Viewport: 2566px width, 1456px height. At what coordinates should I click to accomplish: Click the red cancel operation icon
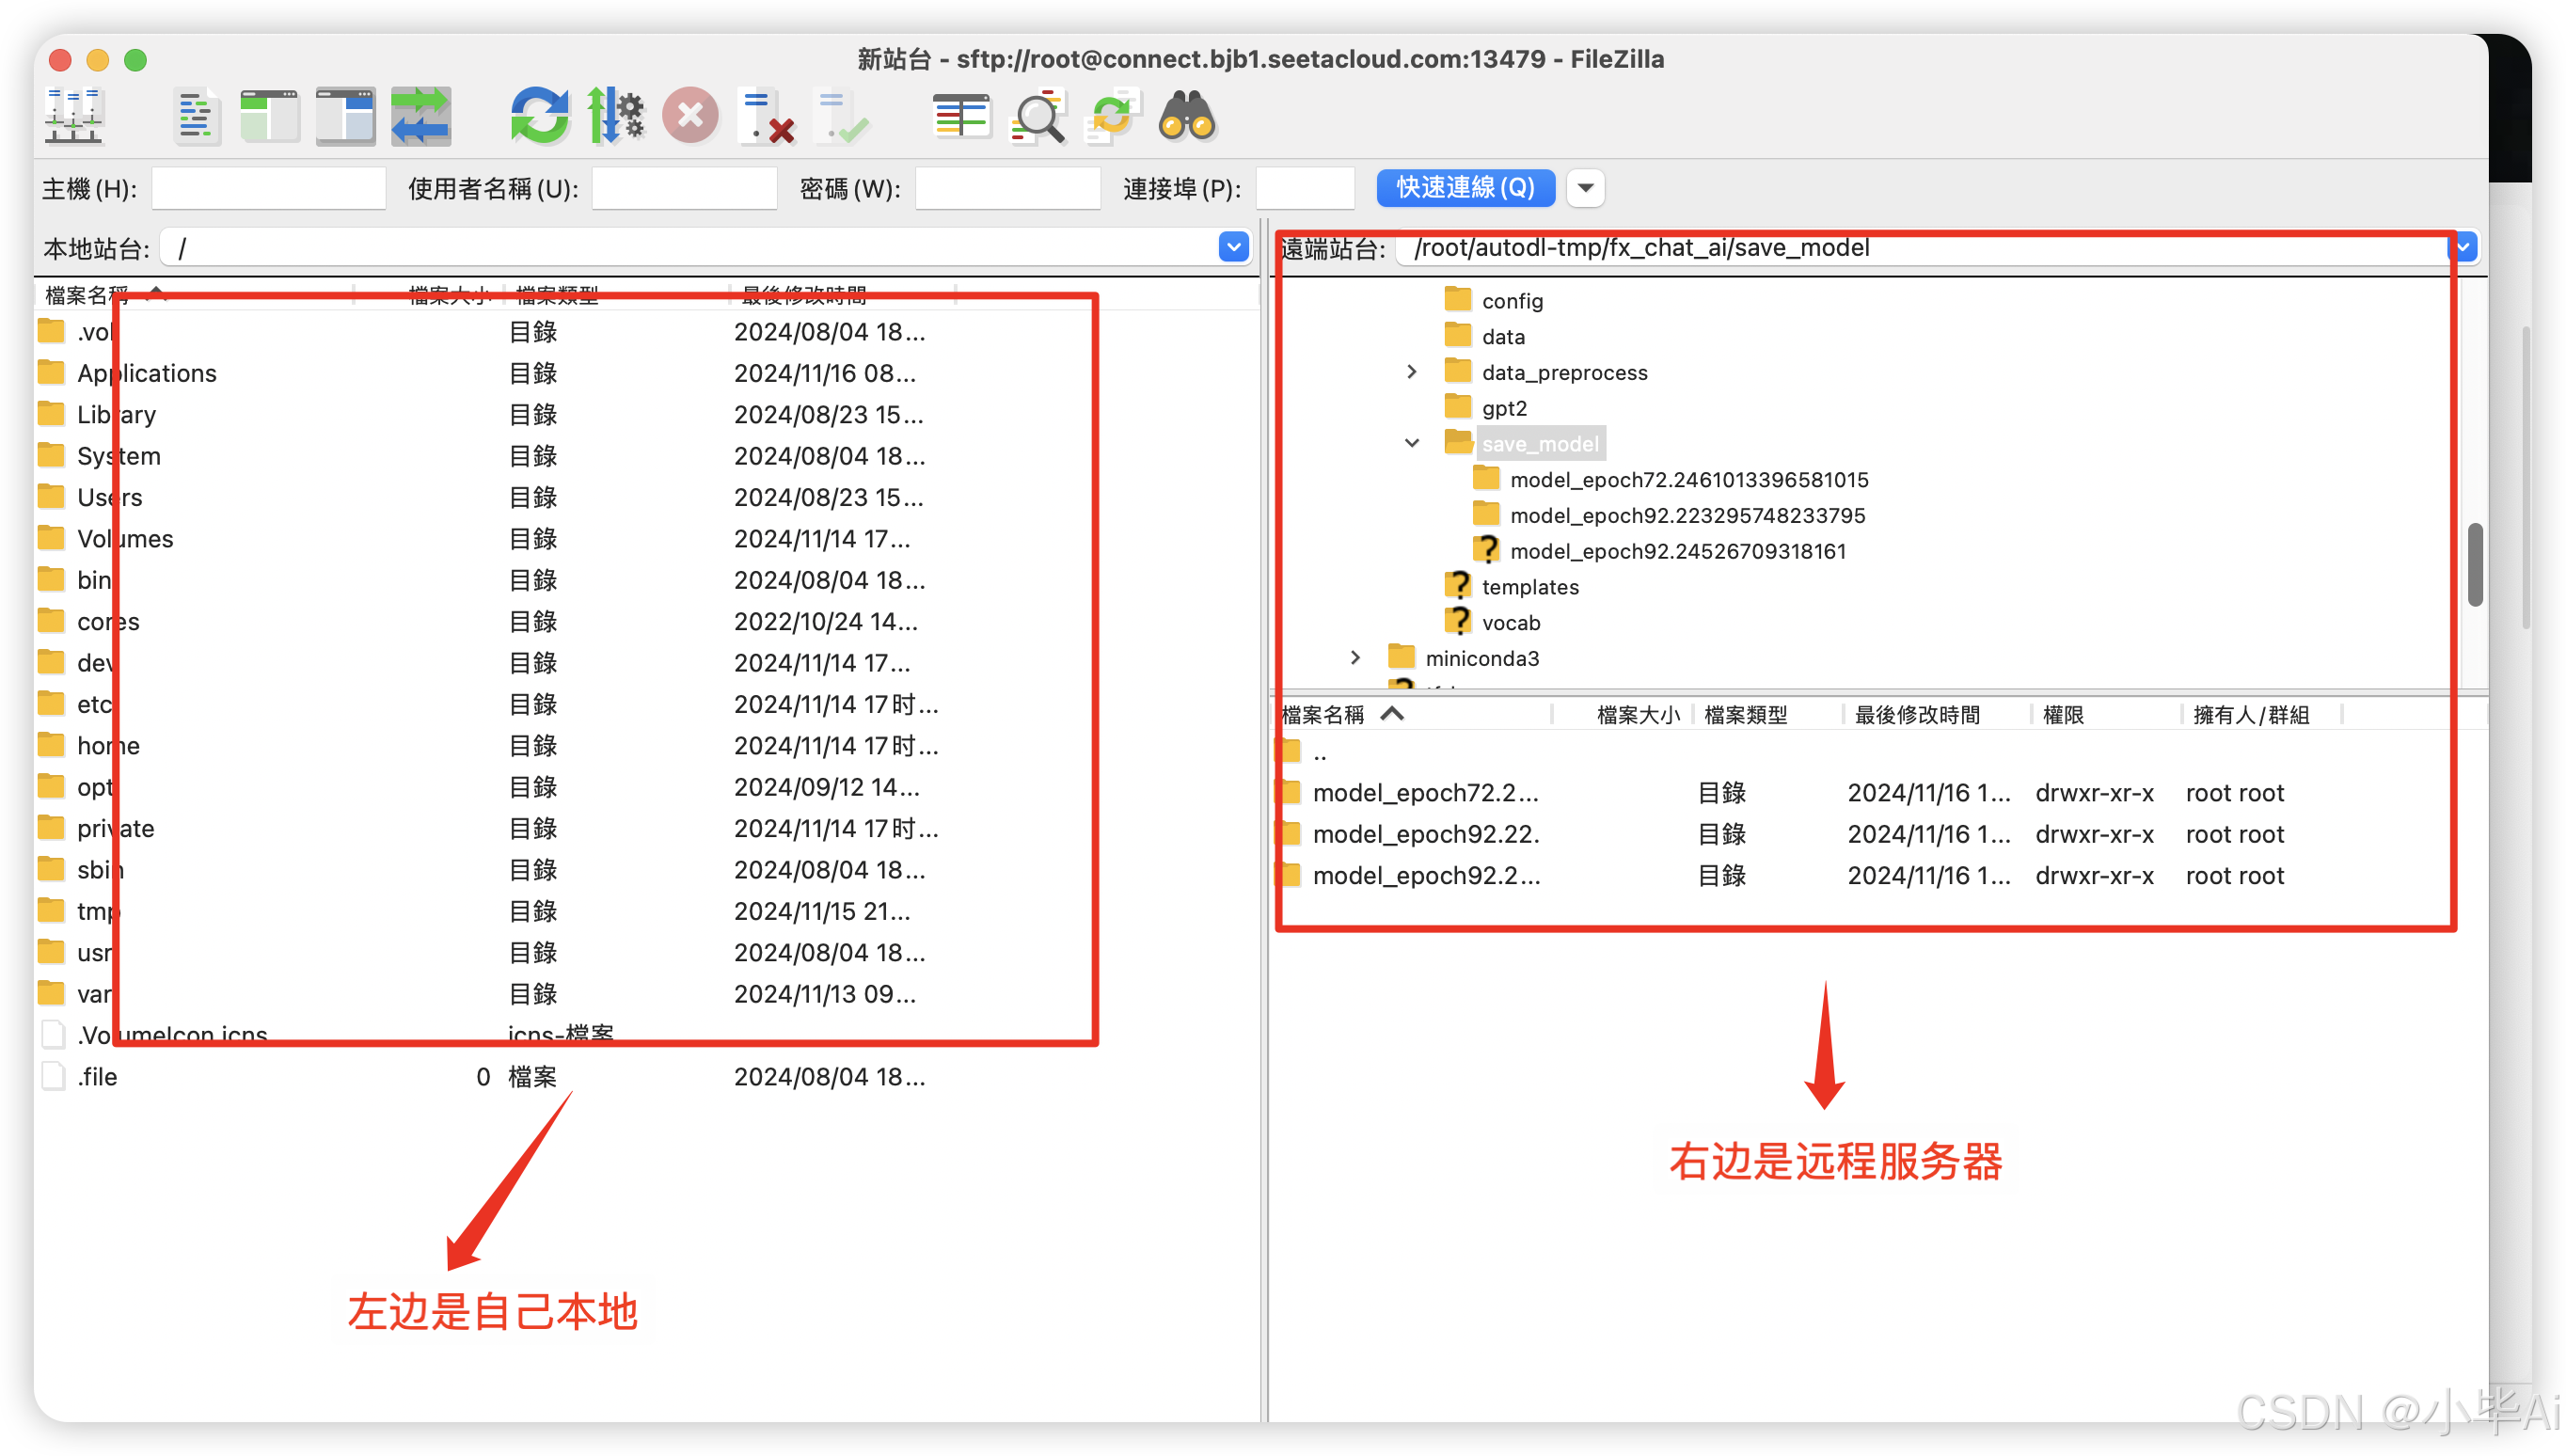[690, 117]
